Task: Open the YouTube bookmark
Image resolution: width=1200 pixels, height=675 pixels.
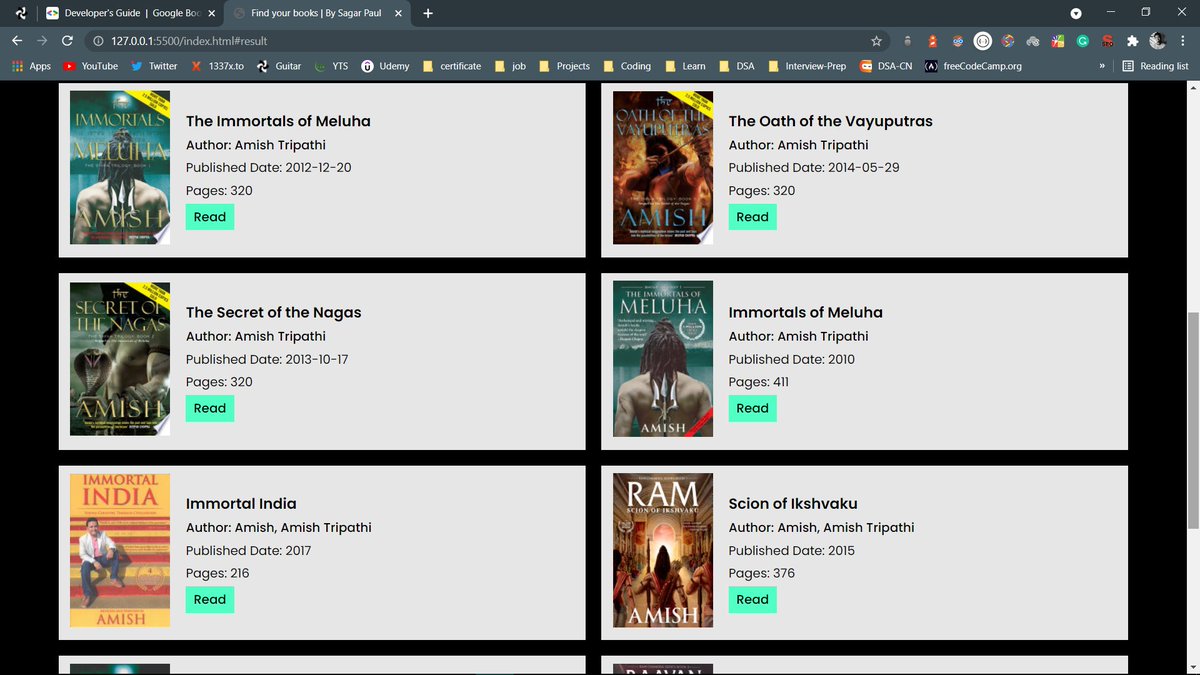Action: click(x=90, y=66)
